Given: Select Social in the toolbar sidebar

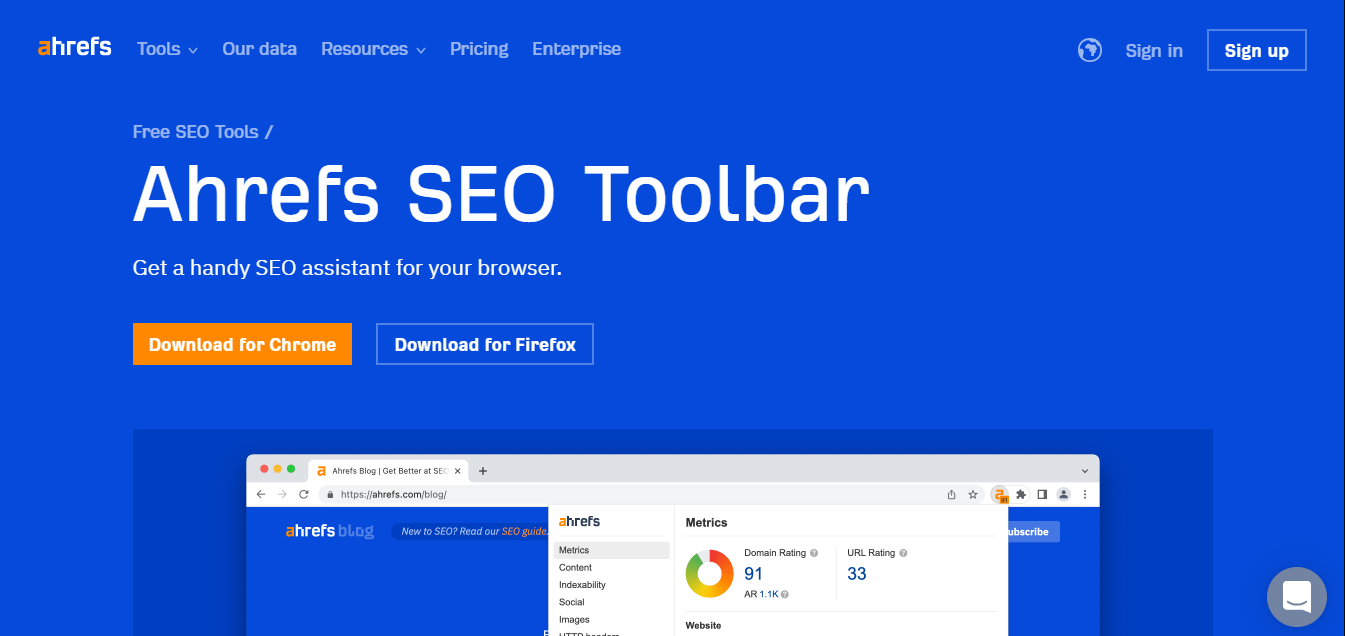Looking at the screenshot, I should click(x=572, y=602).
